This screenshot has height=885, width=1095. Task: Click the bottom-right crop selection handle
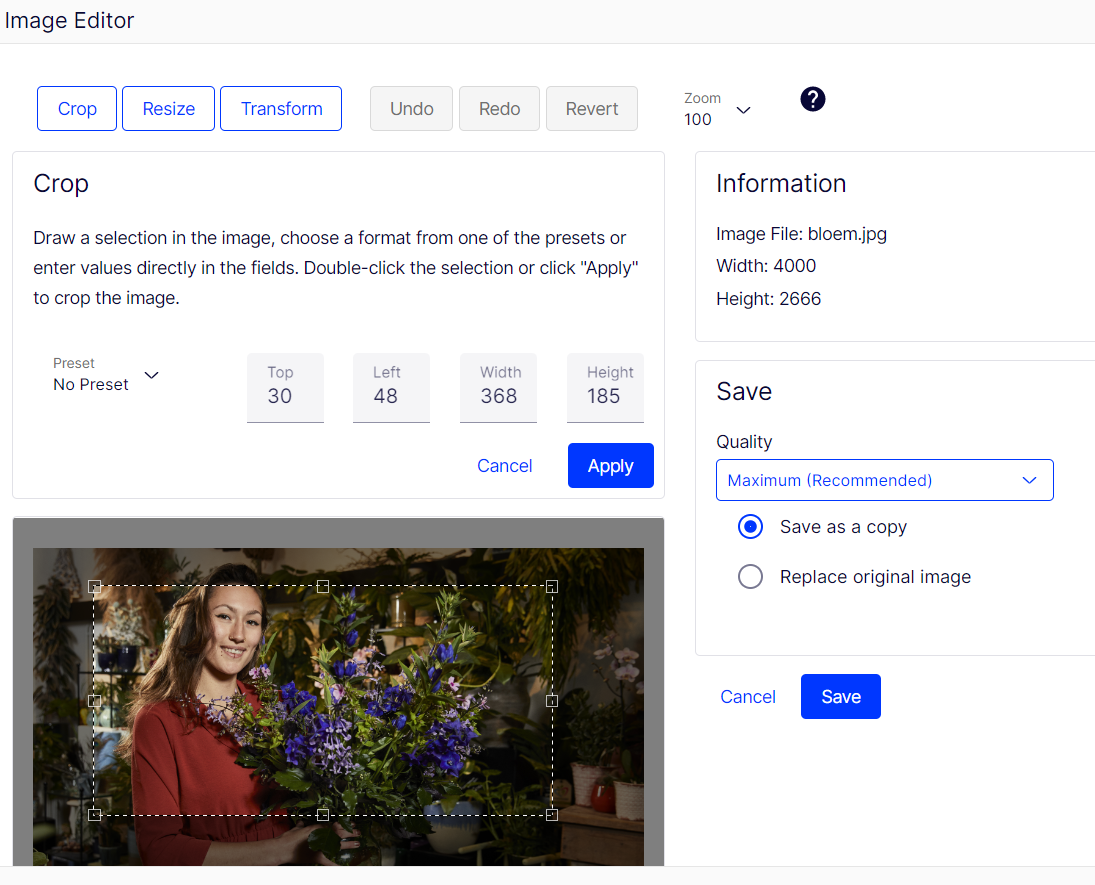(552, 815)
